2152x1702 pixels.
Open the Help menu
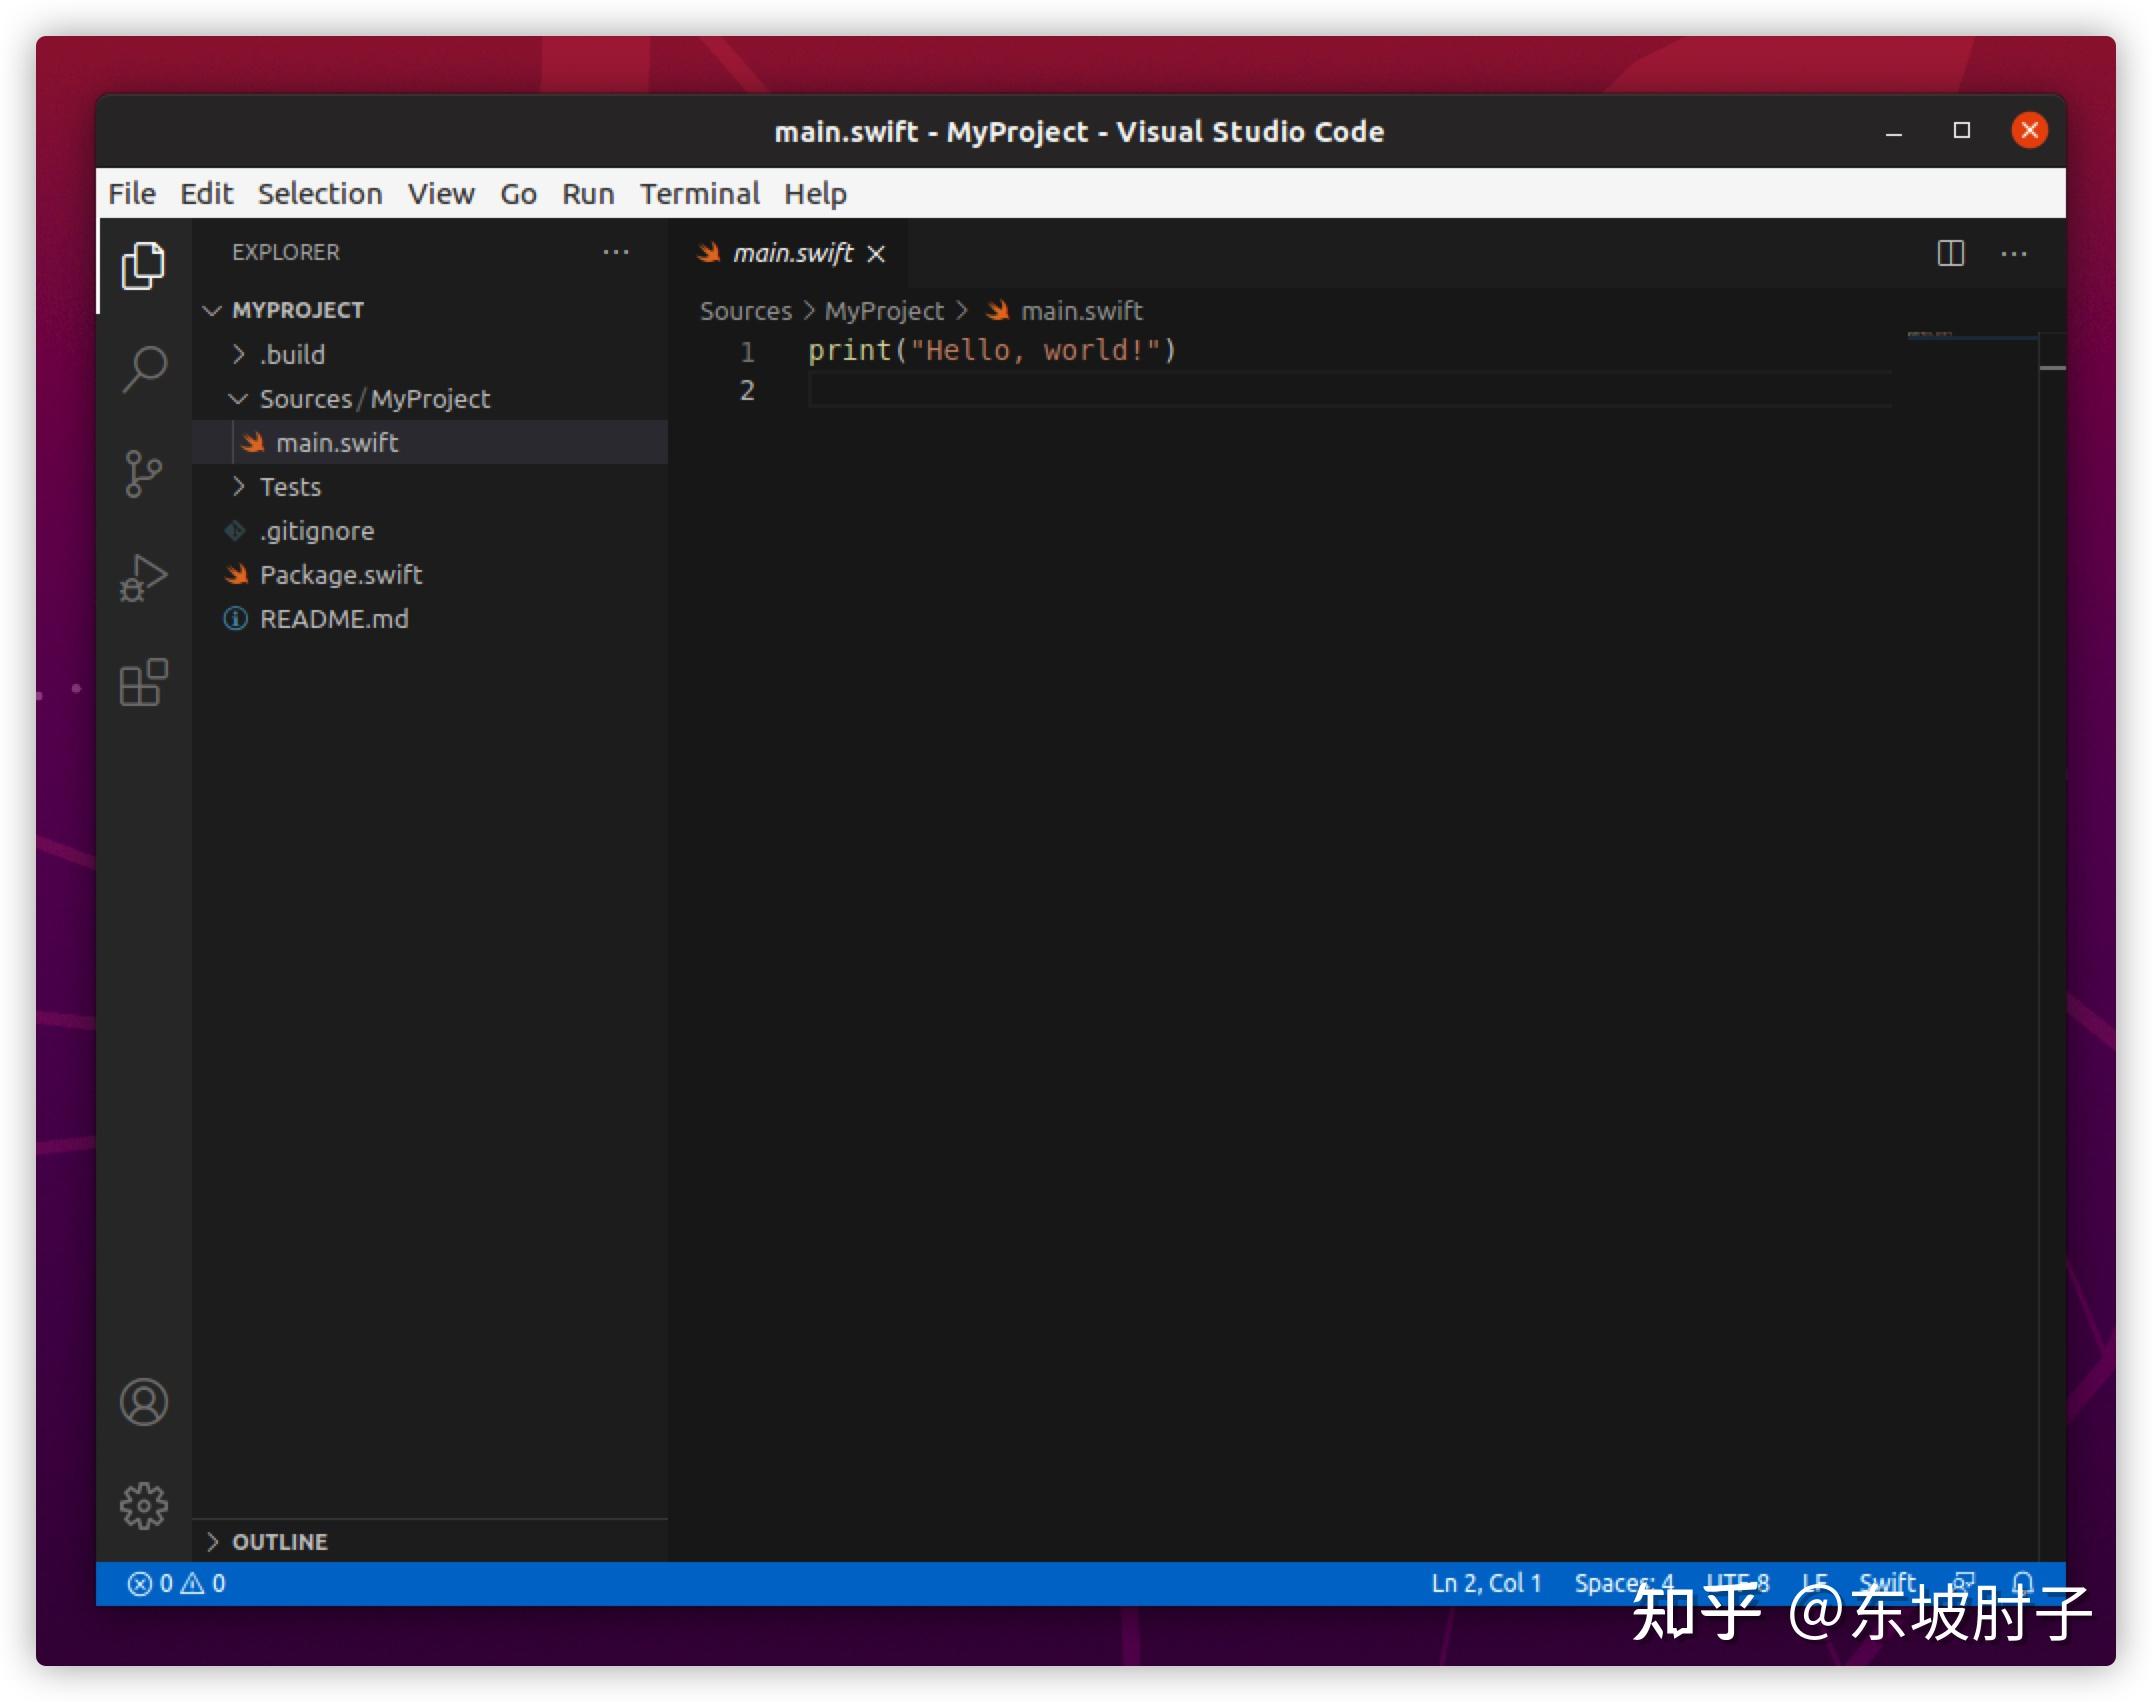[x=815, y=193]
